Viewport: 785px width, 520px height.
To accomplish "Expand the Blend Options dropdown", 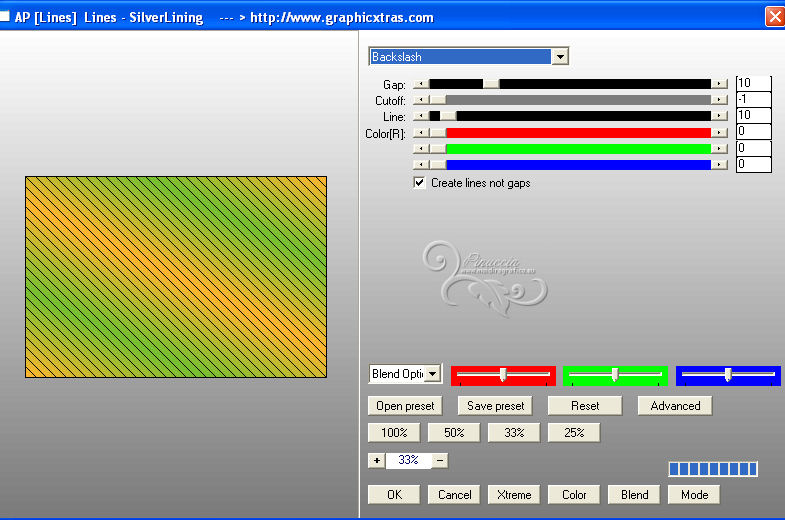I will click(x=432, y=374).
